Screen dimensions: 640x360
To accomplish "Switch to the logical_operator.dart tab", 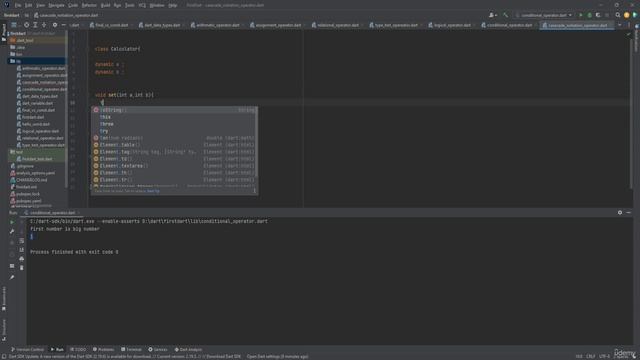I will (x=451, y=25).
